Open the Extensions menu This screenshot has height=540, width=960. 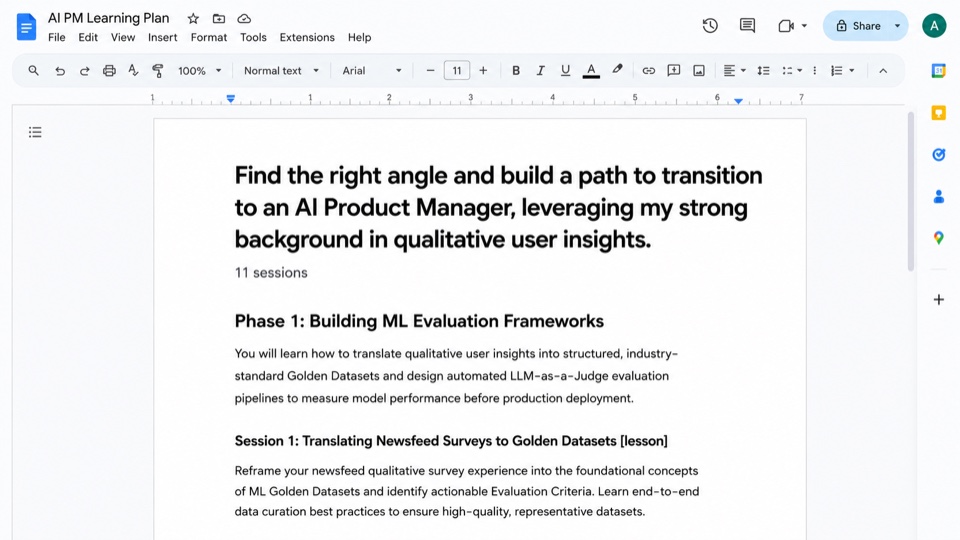[x=307, y=37]
